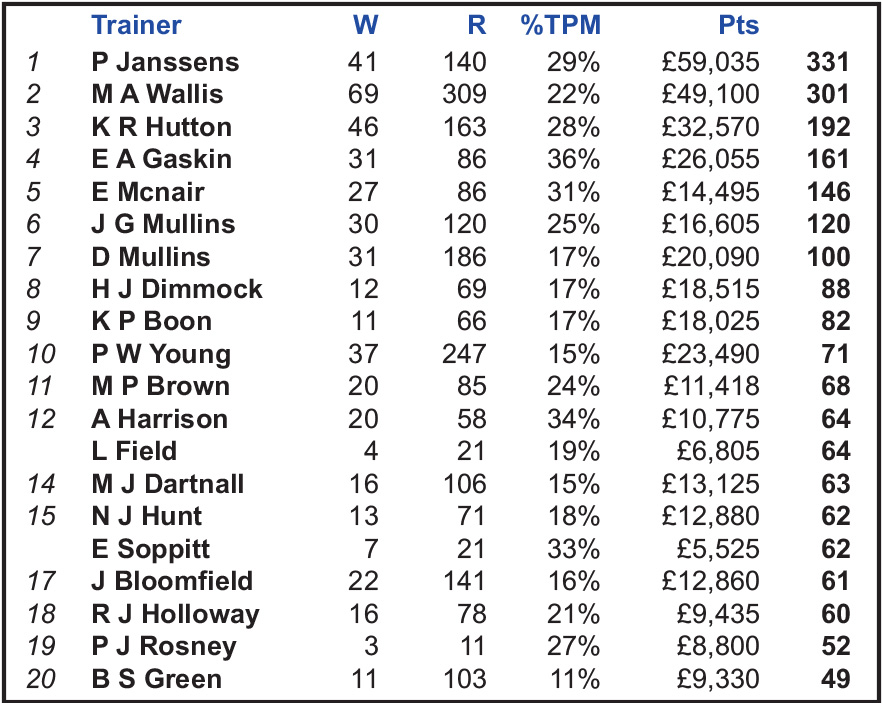Click P W Young's 247 runners value
The image size is (882, 703).
(464, 354)
